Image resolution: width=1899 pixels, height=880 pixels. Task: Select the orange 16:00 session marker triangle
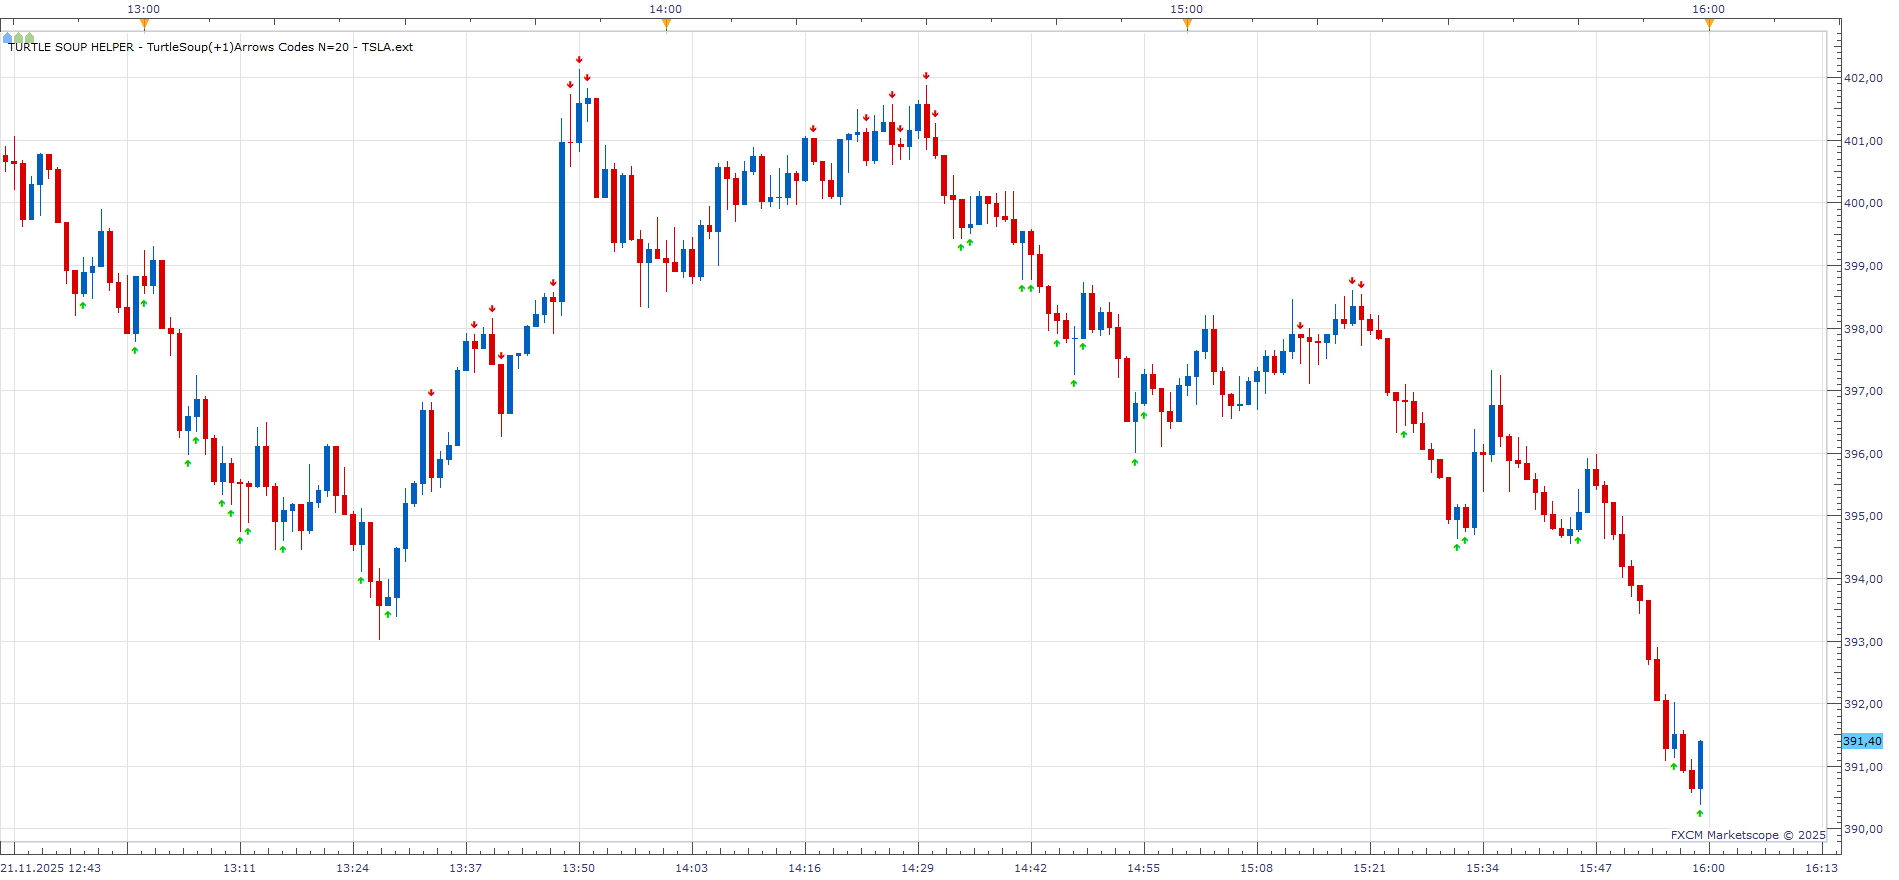coord(1709,24)
